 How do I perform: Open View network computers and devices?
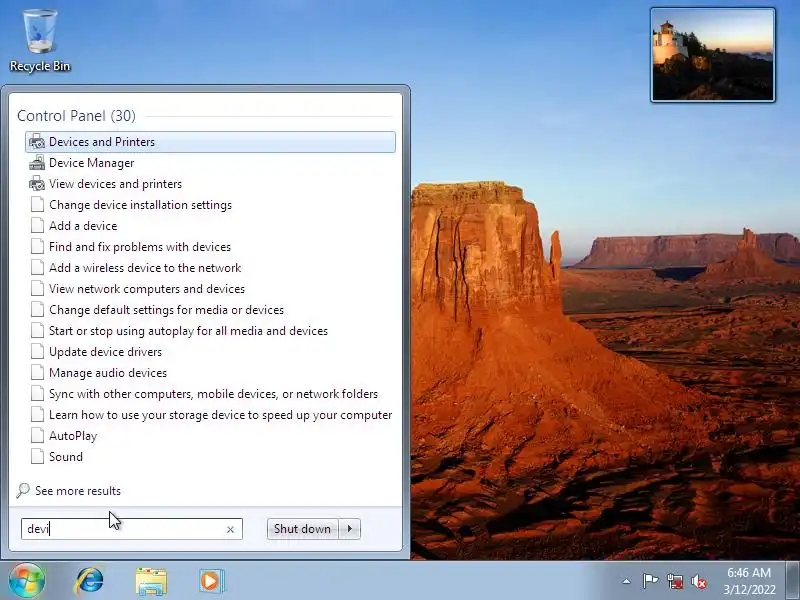pos(210,289)
